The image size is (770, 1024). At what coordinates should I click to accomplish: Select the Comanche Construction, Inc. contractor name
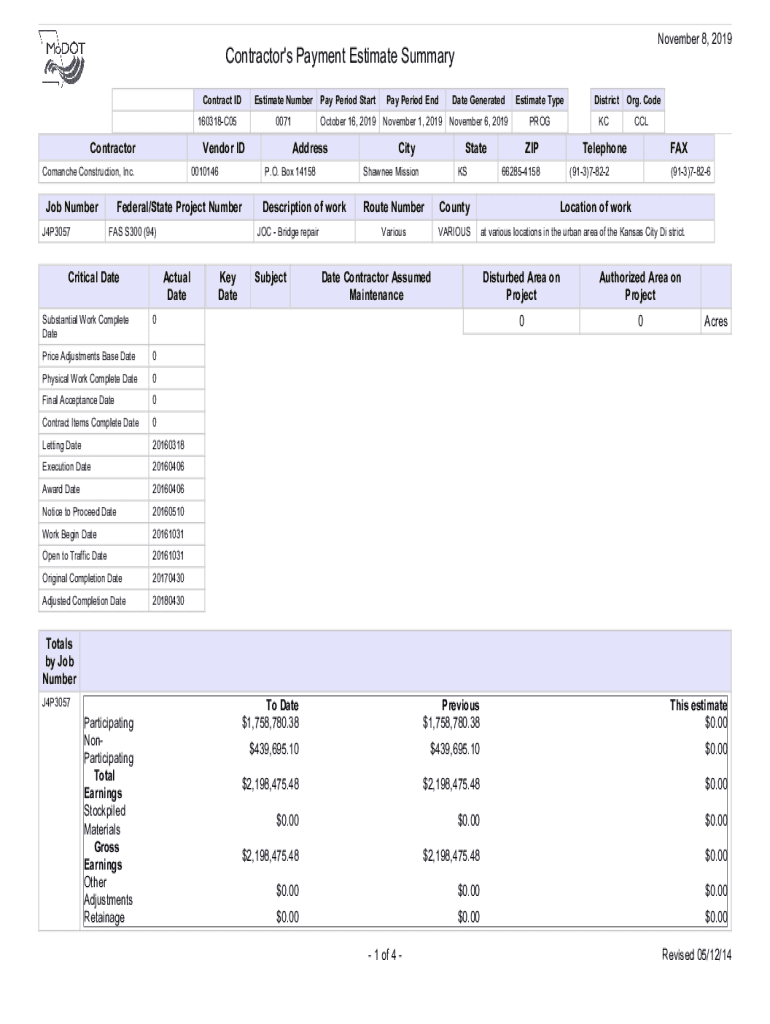click(88, 172)
